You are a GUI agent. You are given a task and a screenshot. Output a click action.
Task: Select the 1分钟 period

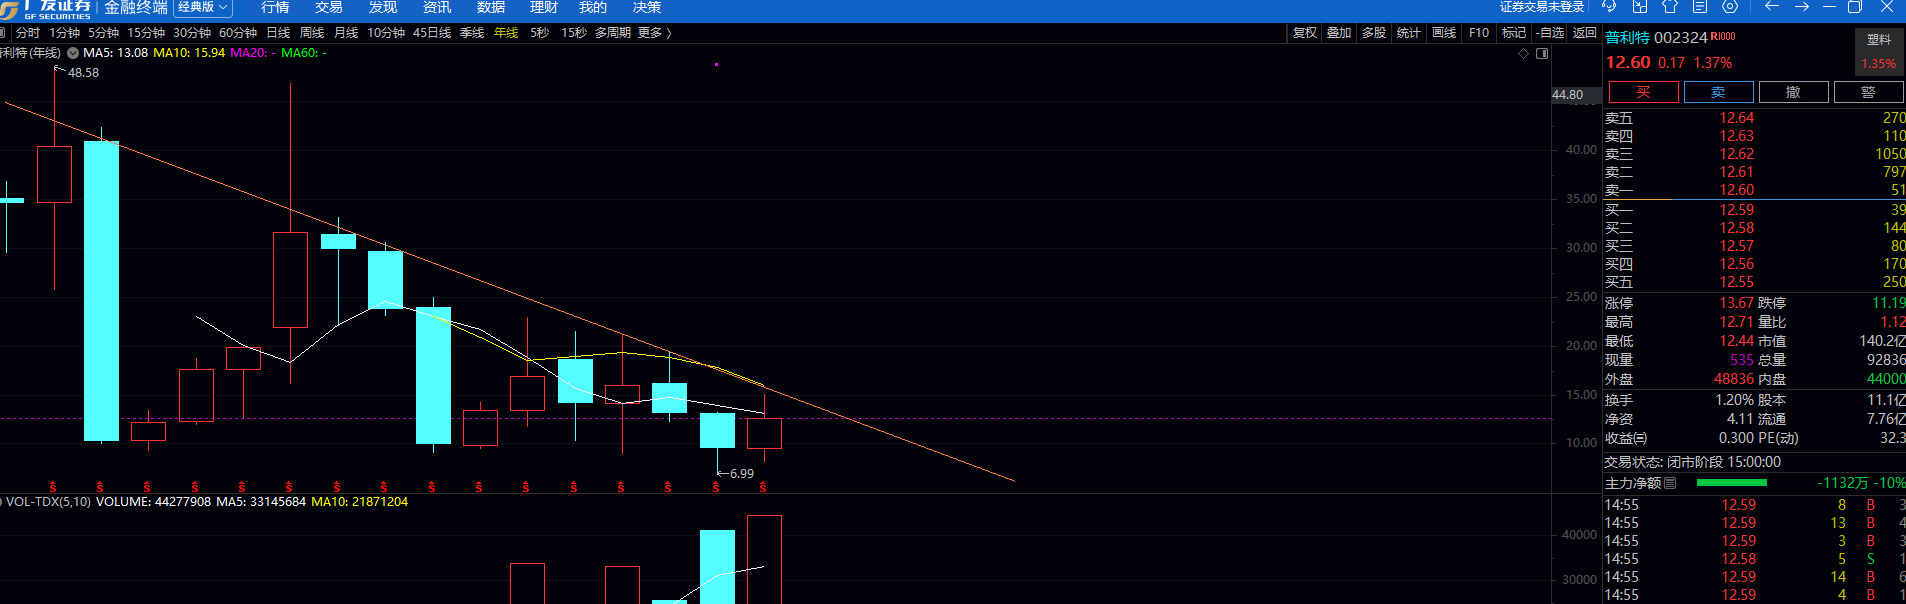click(64, 33)
